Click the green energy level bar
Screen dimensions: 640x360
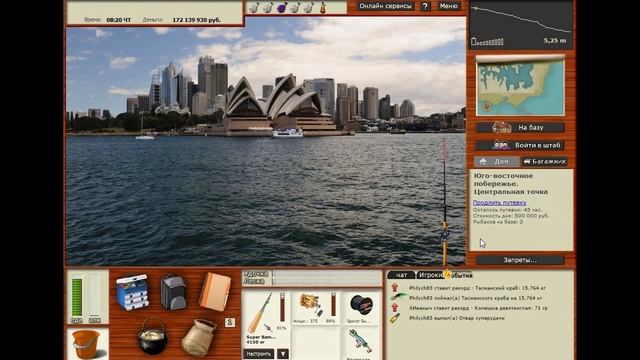[x=77, y=297]
